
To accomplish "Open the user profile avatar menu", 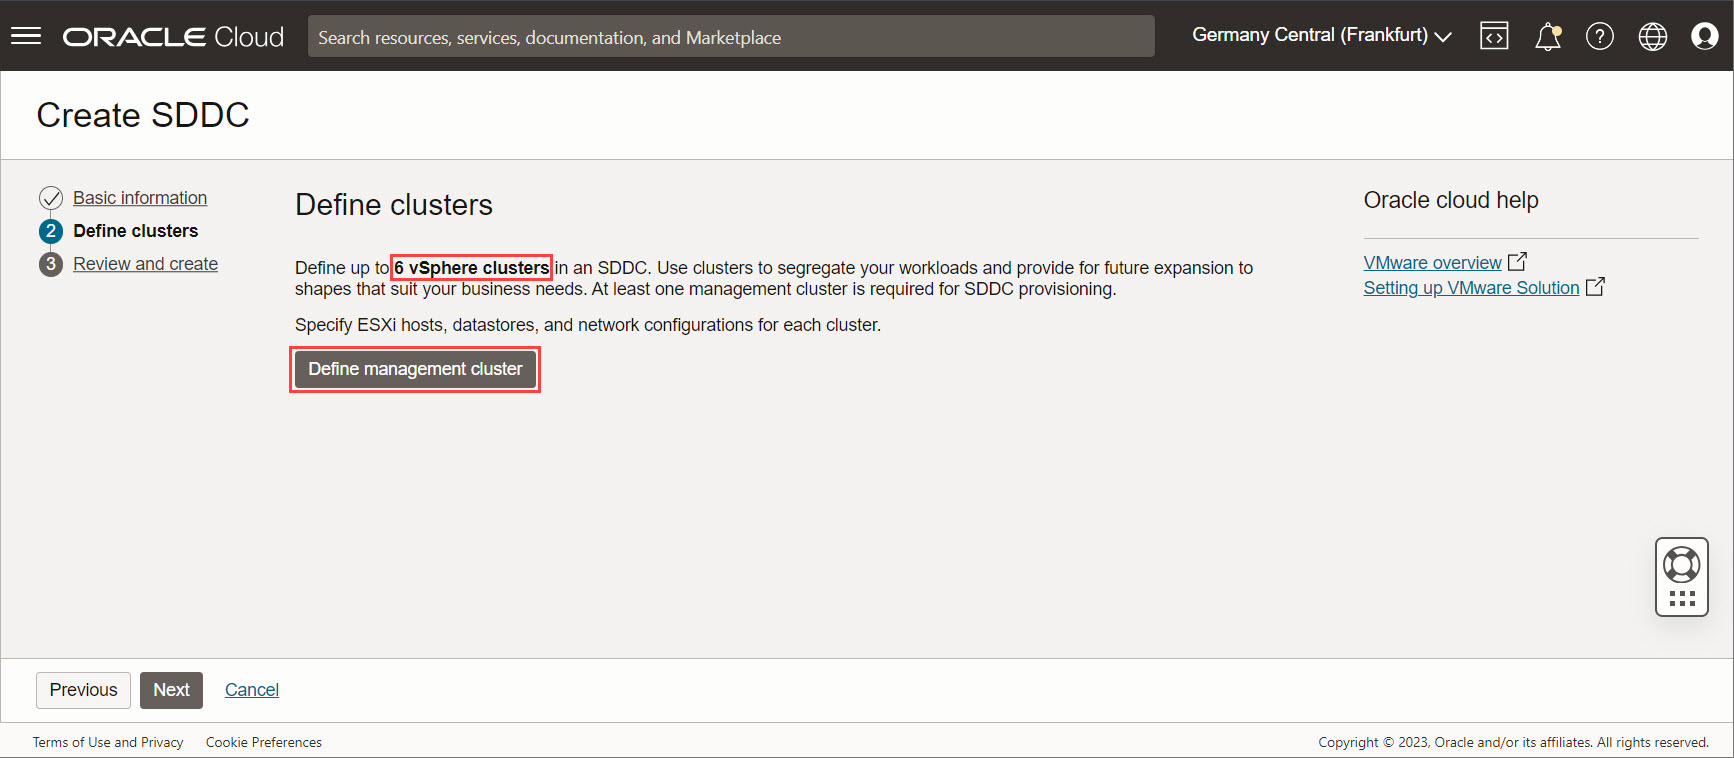I will click(1705, 37).
